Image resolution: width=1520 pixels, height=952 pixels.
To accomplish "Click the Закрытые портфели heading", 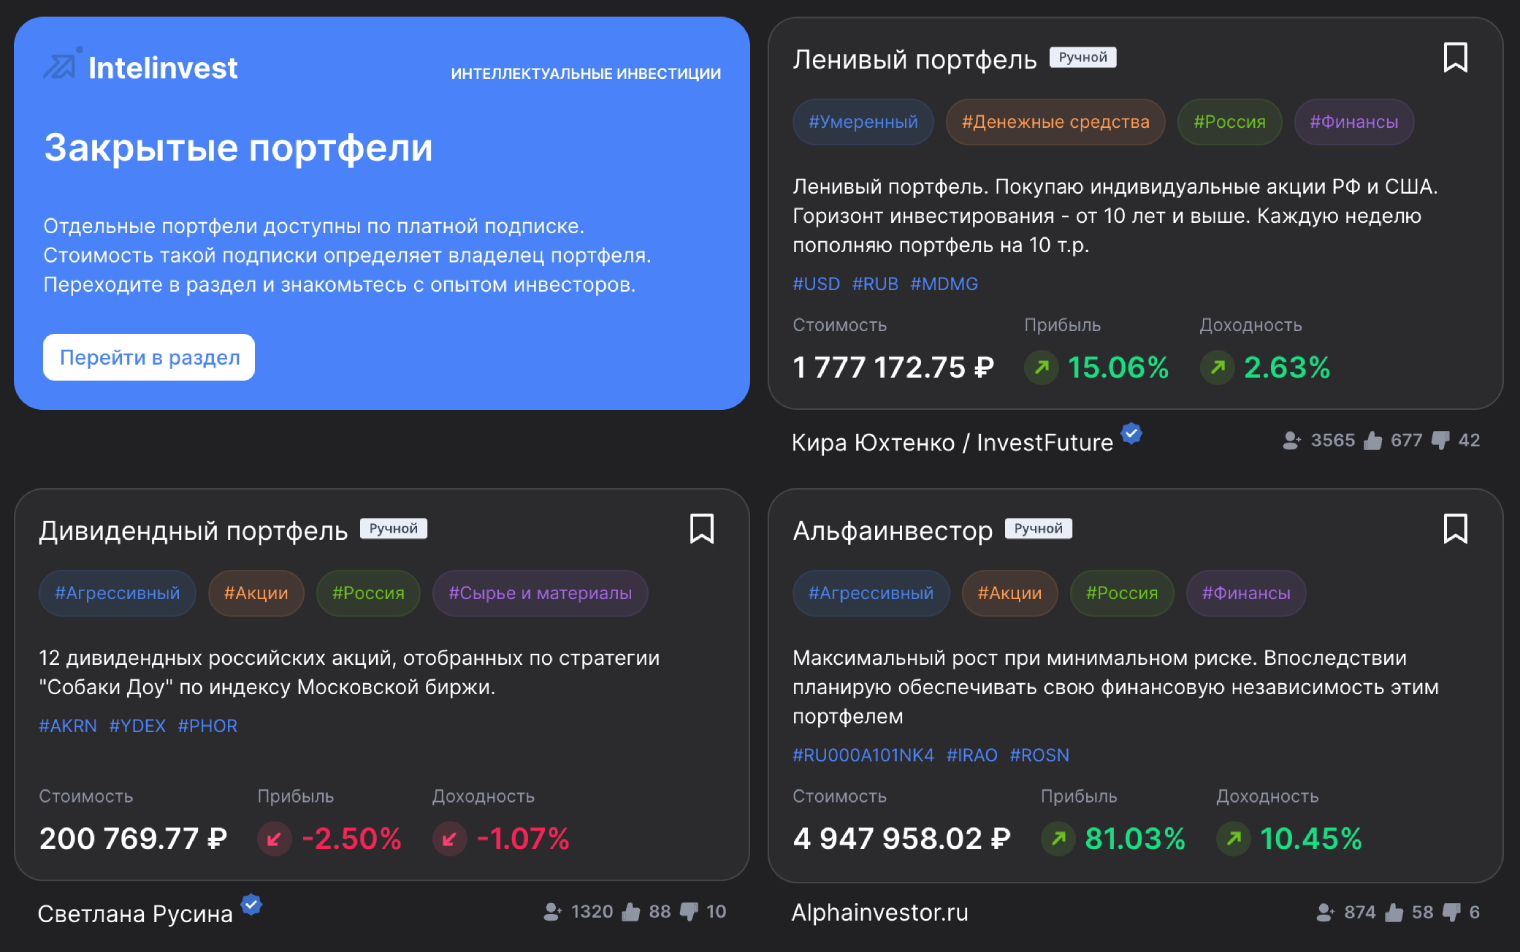I will 238,149.
